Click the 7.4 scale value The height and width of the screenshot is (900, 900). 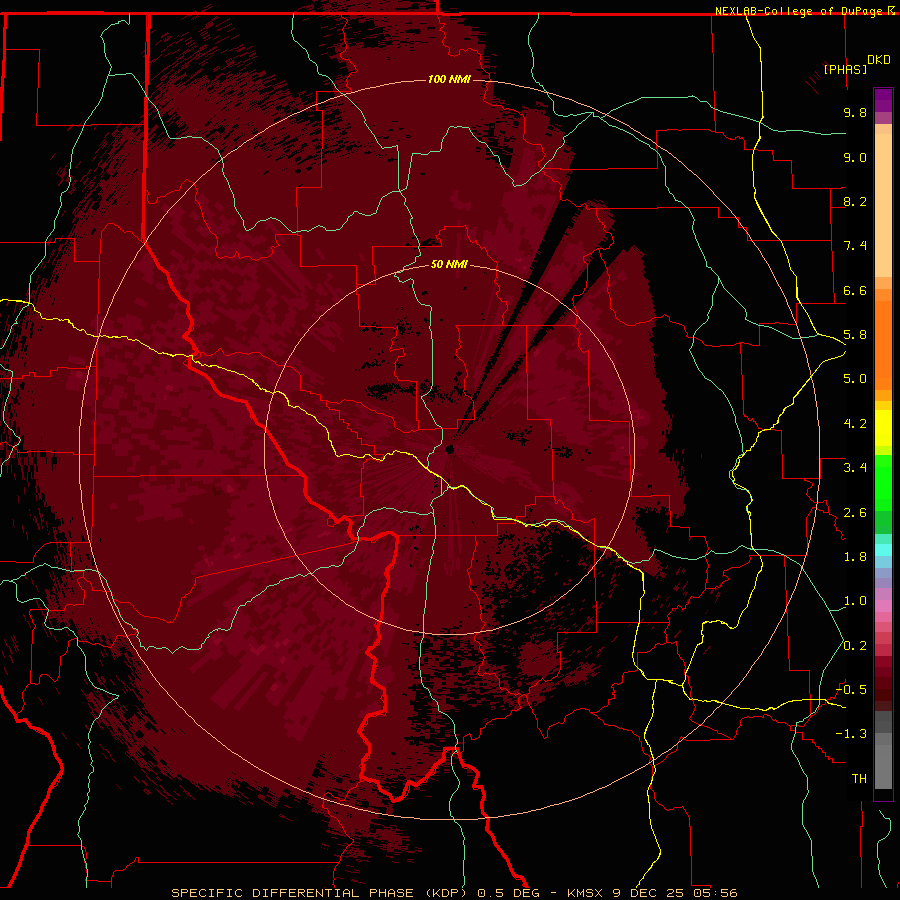[855, 246]
